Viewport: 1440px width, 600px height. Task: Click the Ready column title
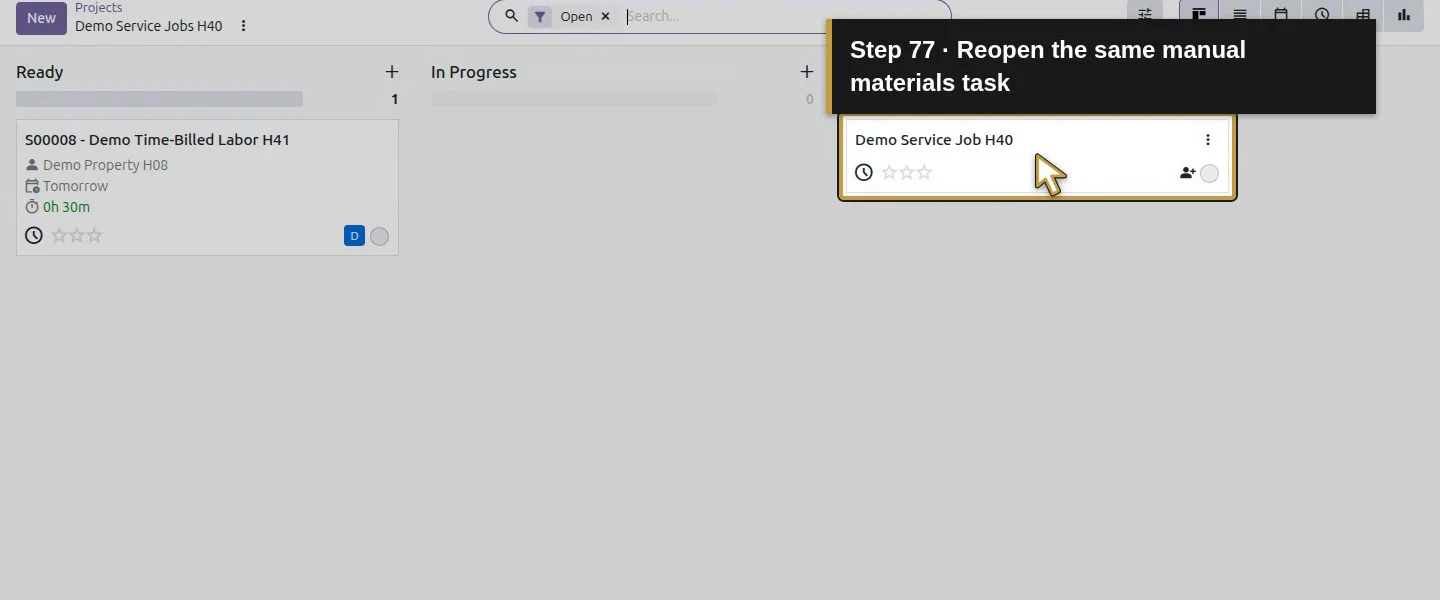tap(40, 72)
